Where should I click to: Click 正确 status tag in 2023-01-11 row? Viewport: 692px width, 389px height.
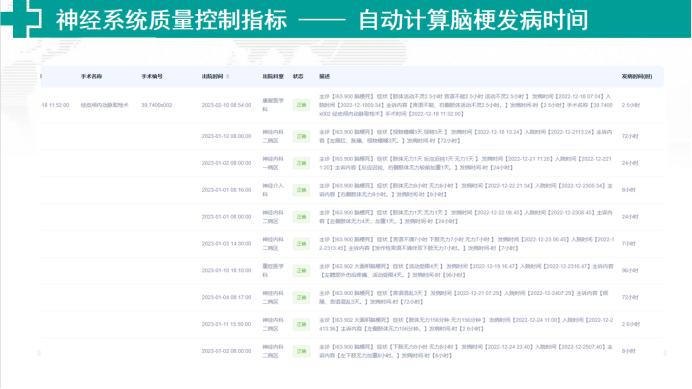pyautogui.click(x=301, y=324)
